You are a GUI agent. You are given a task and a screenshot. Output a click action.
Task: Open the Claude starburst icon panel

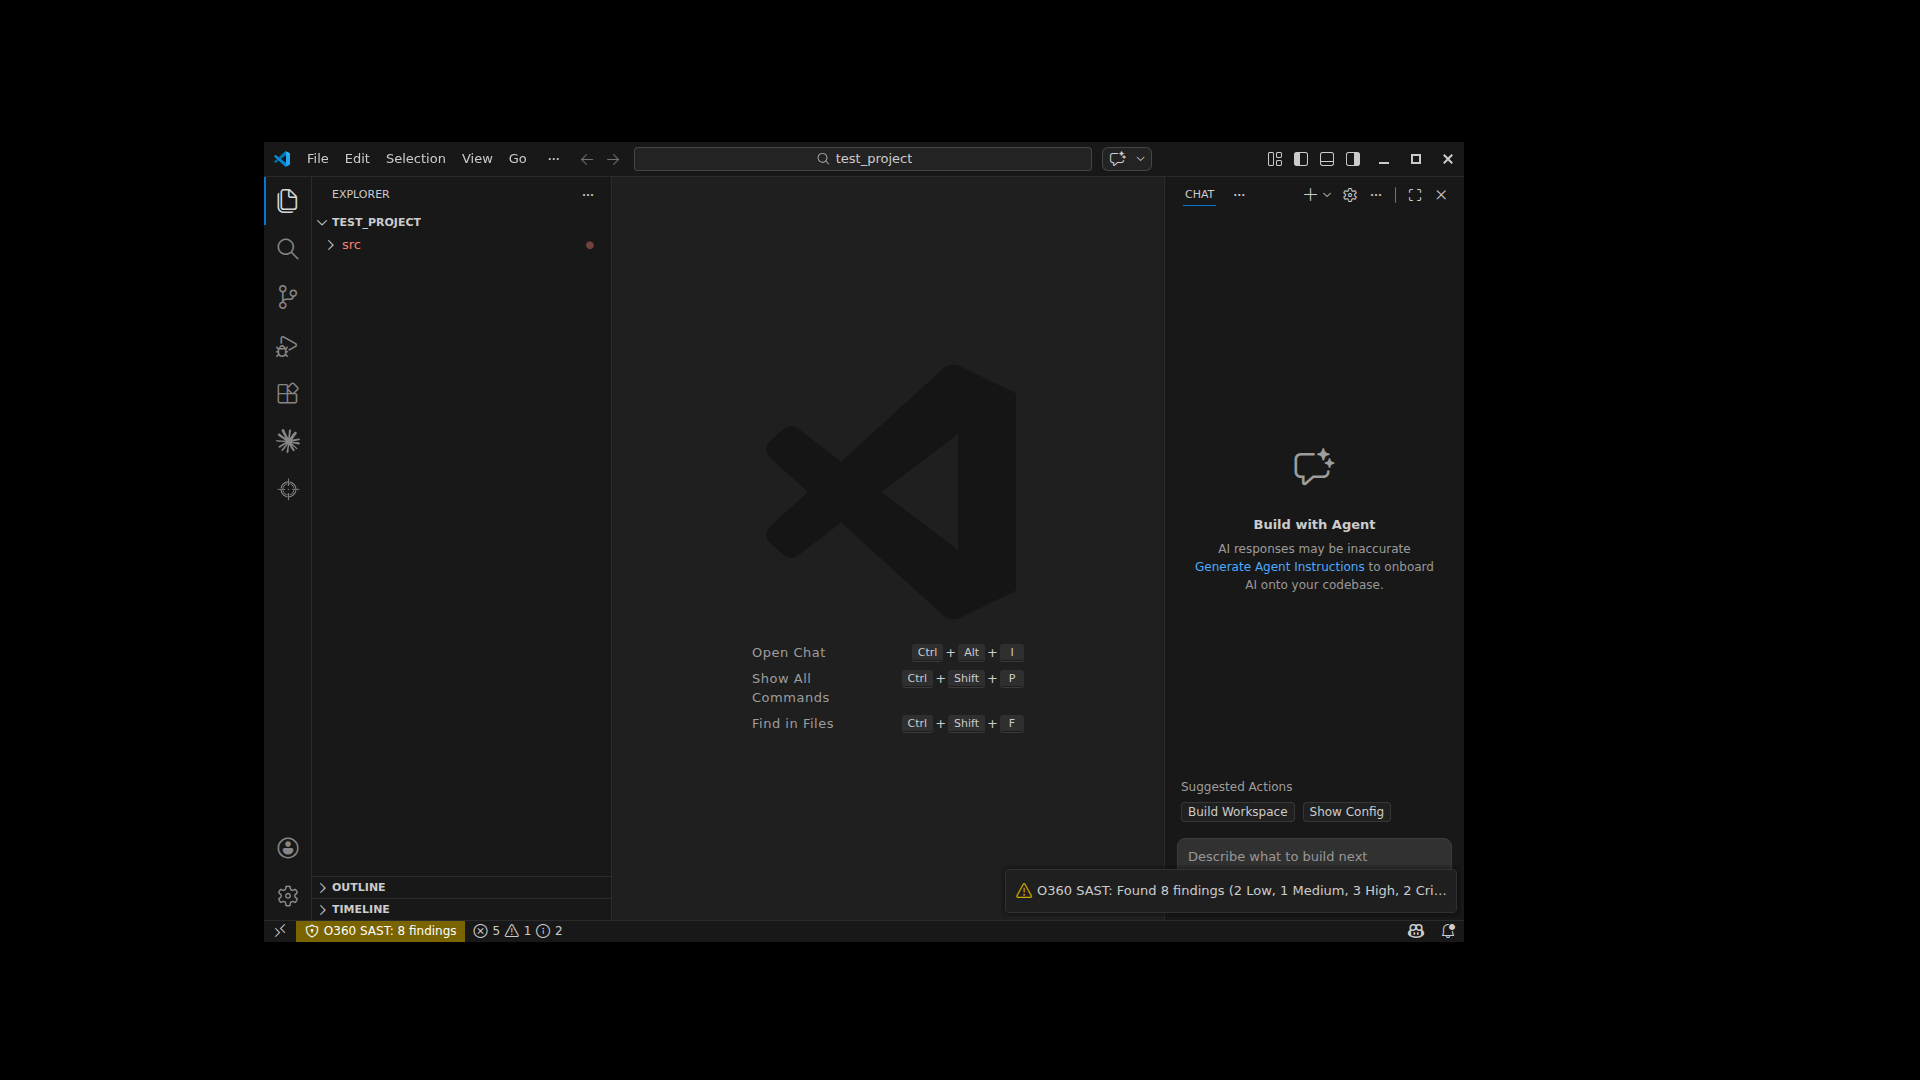click(x=287, y=441)
